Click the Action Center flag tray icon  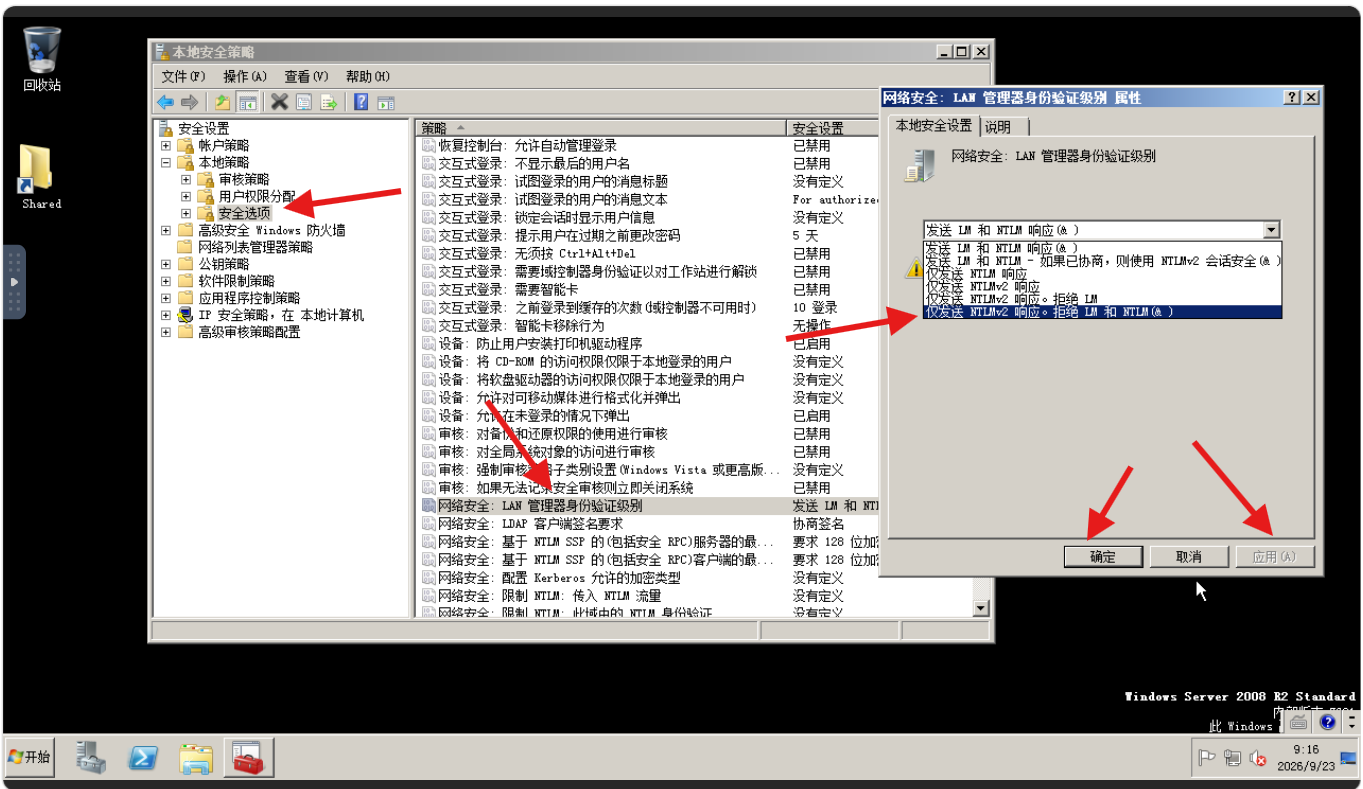point(1207,757)
